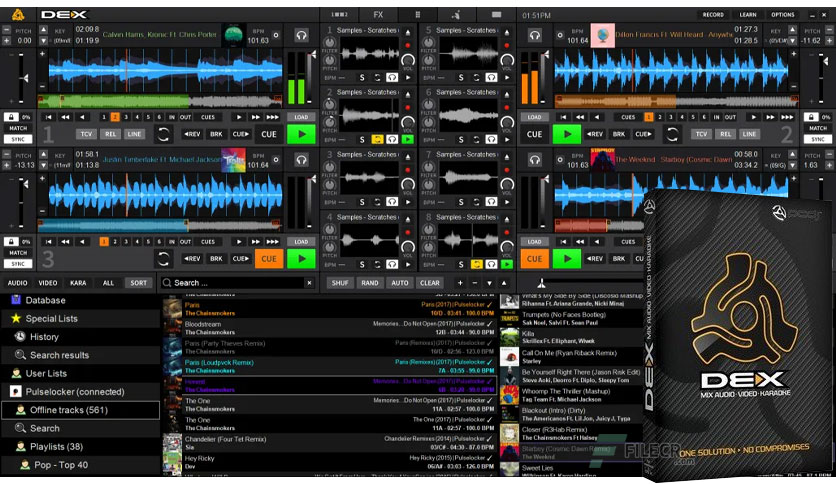Start playback on deck 2
The image size is (836, 484).
point(566,134)
